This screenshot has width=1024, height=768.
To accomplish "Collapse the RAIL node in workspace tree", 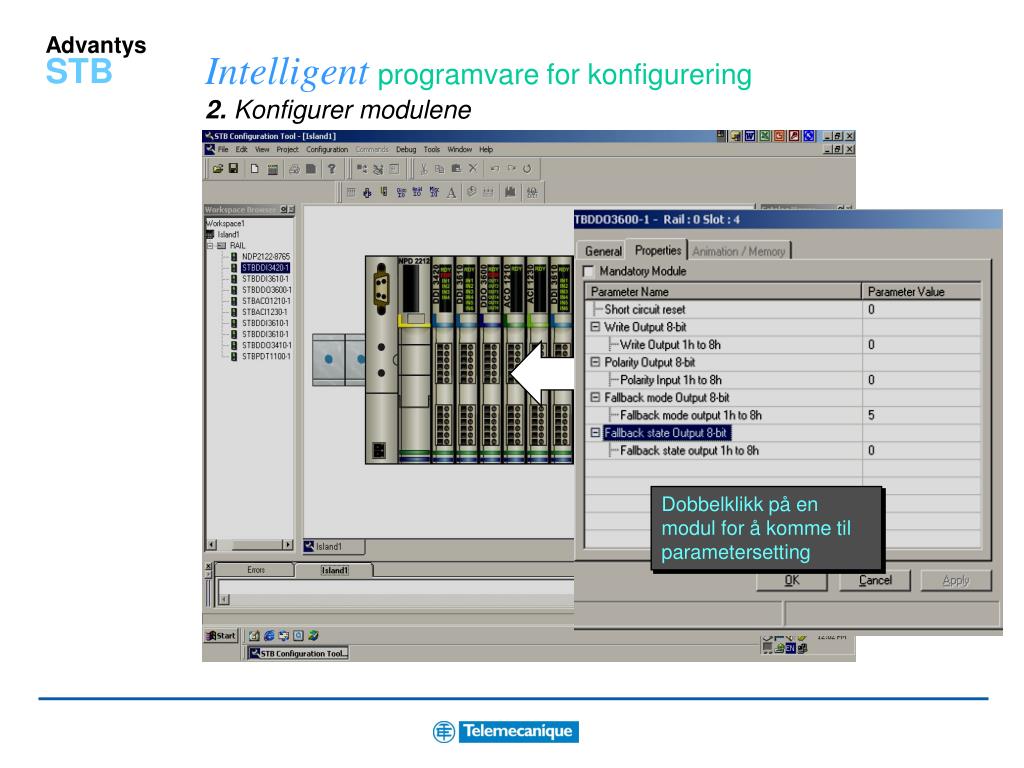I will (210, 246).
